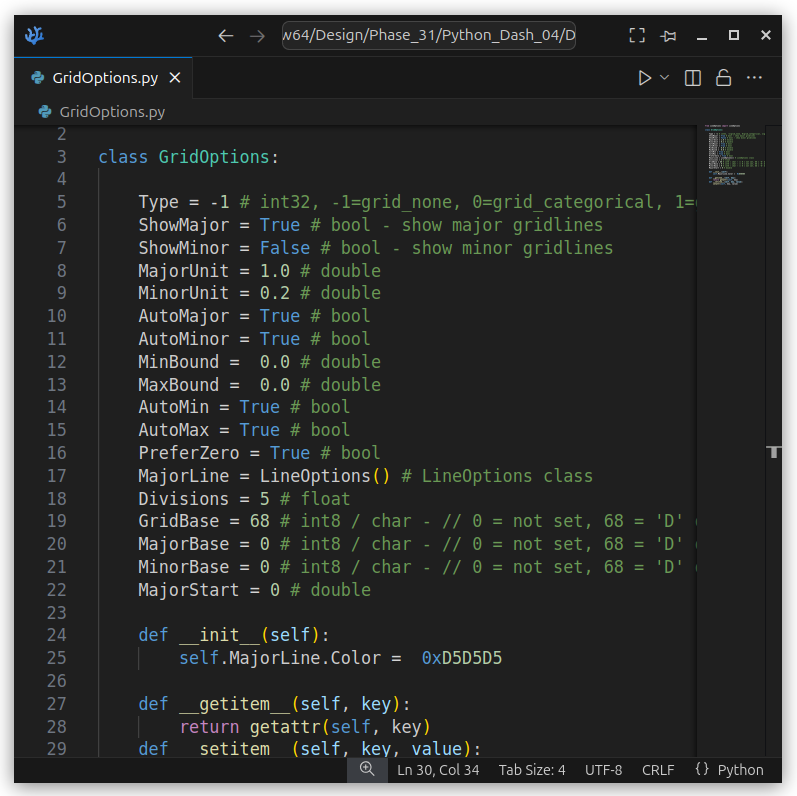Click MinorUnit on line 9
The width and height of the screenshot is (797, 796).
pos(184,293)
